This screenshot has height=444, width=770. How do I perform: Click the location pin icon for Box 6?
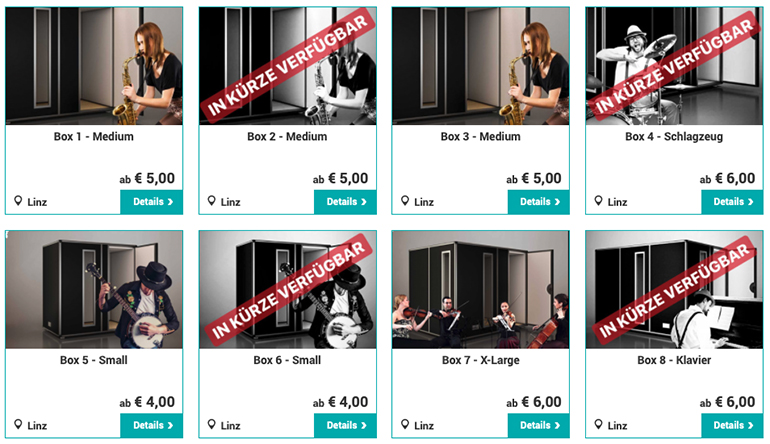coord(211,424)
